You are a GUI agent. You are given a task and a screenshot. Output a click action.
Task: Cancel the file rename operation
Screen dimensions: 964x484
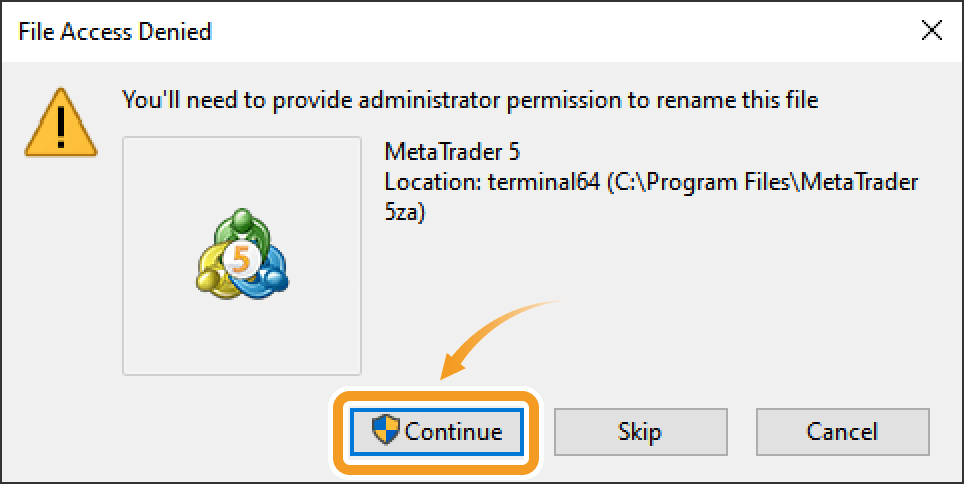coord(842,432)
